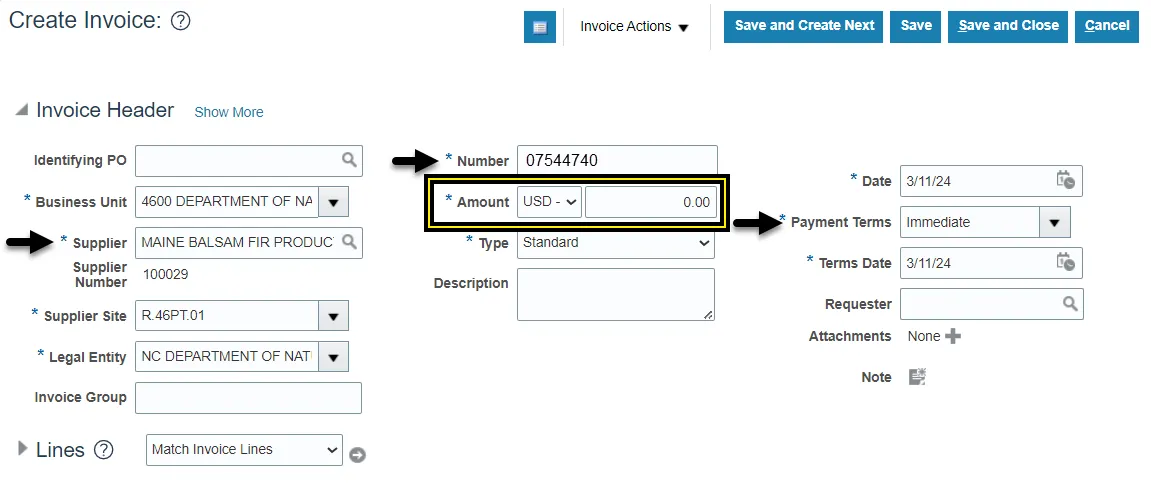This screenshot has height=483, width=1151.
Task: Open the Terms Date calendar picker
Action: tap(1066, 262)
